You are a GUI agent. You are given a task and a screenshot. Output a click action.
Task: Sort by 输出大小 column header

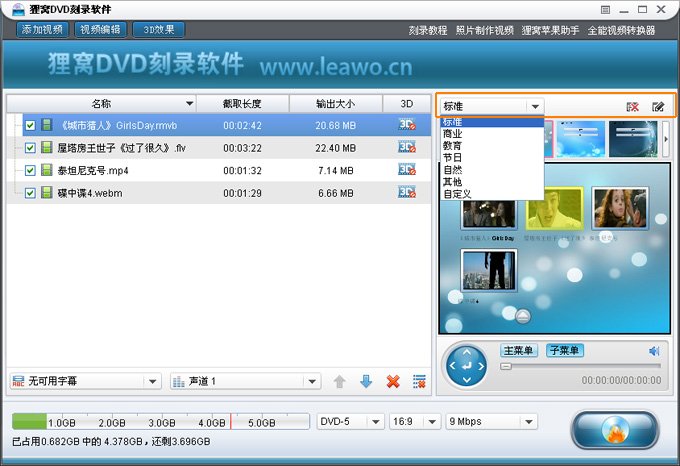pos(335,104)
